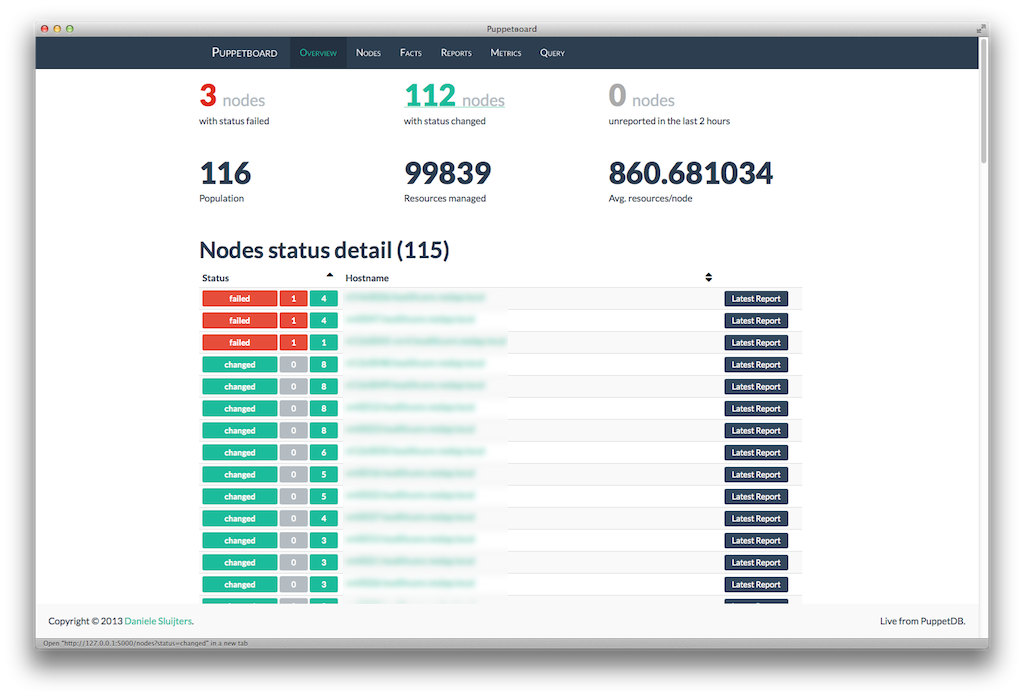View Latest Report for third failed node
This screenshot has width=1024, height=698.
[755, 343]
